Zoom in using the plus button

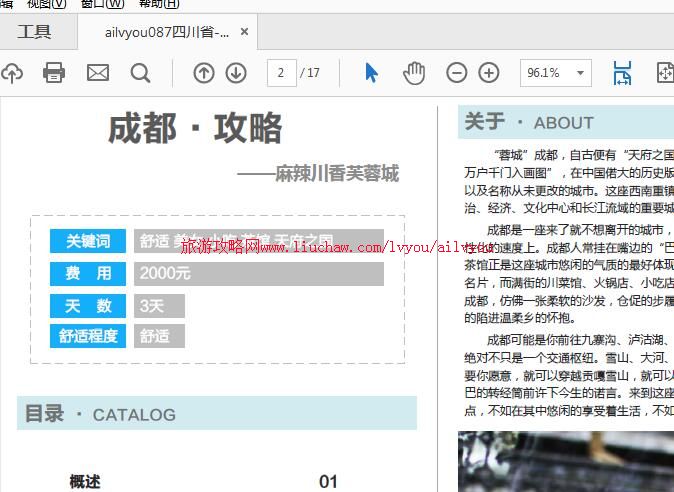(489, 72)
